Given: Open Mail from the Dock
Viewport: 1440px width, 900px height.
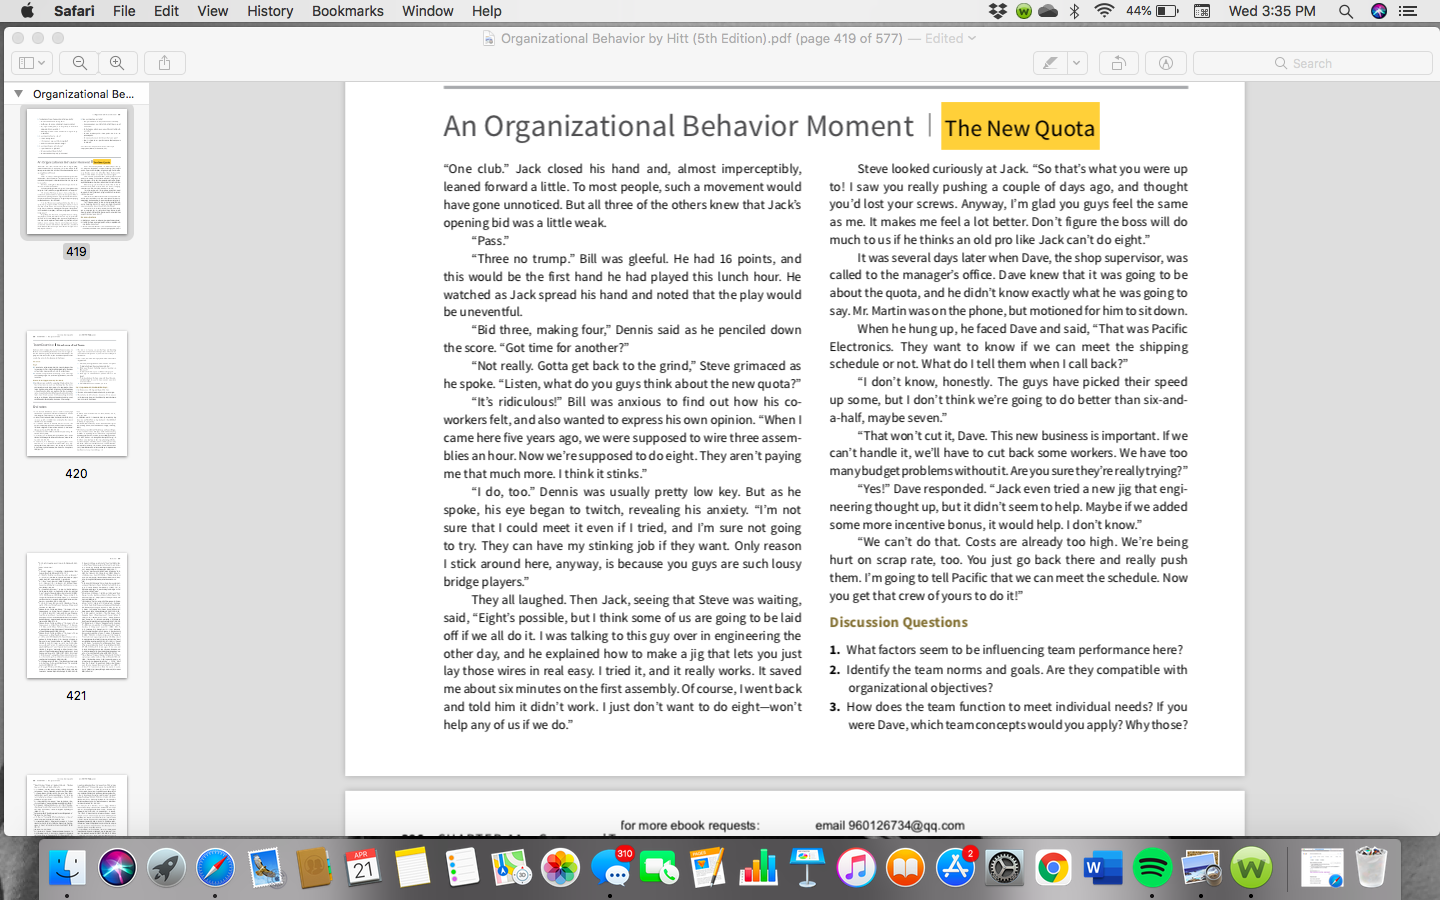Looking at the screenshot, I should 265,867.
